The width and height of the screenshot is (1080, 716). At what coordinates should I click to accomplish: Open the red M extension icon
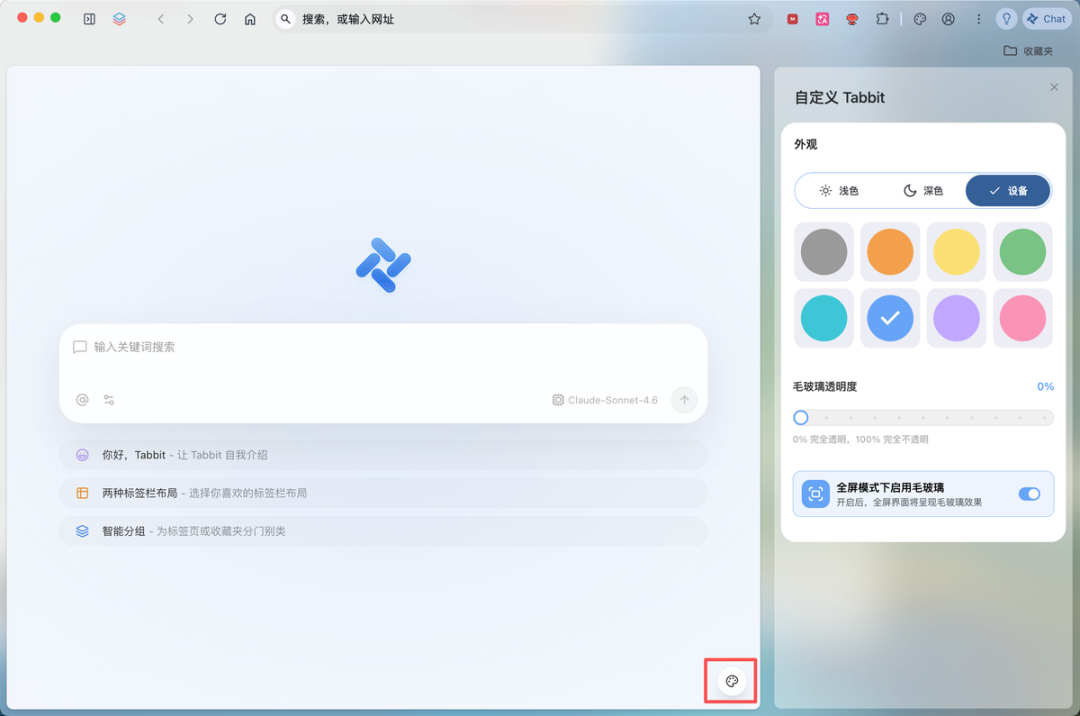[793, 19]
